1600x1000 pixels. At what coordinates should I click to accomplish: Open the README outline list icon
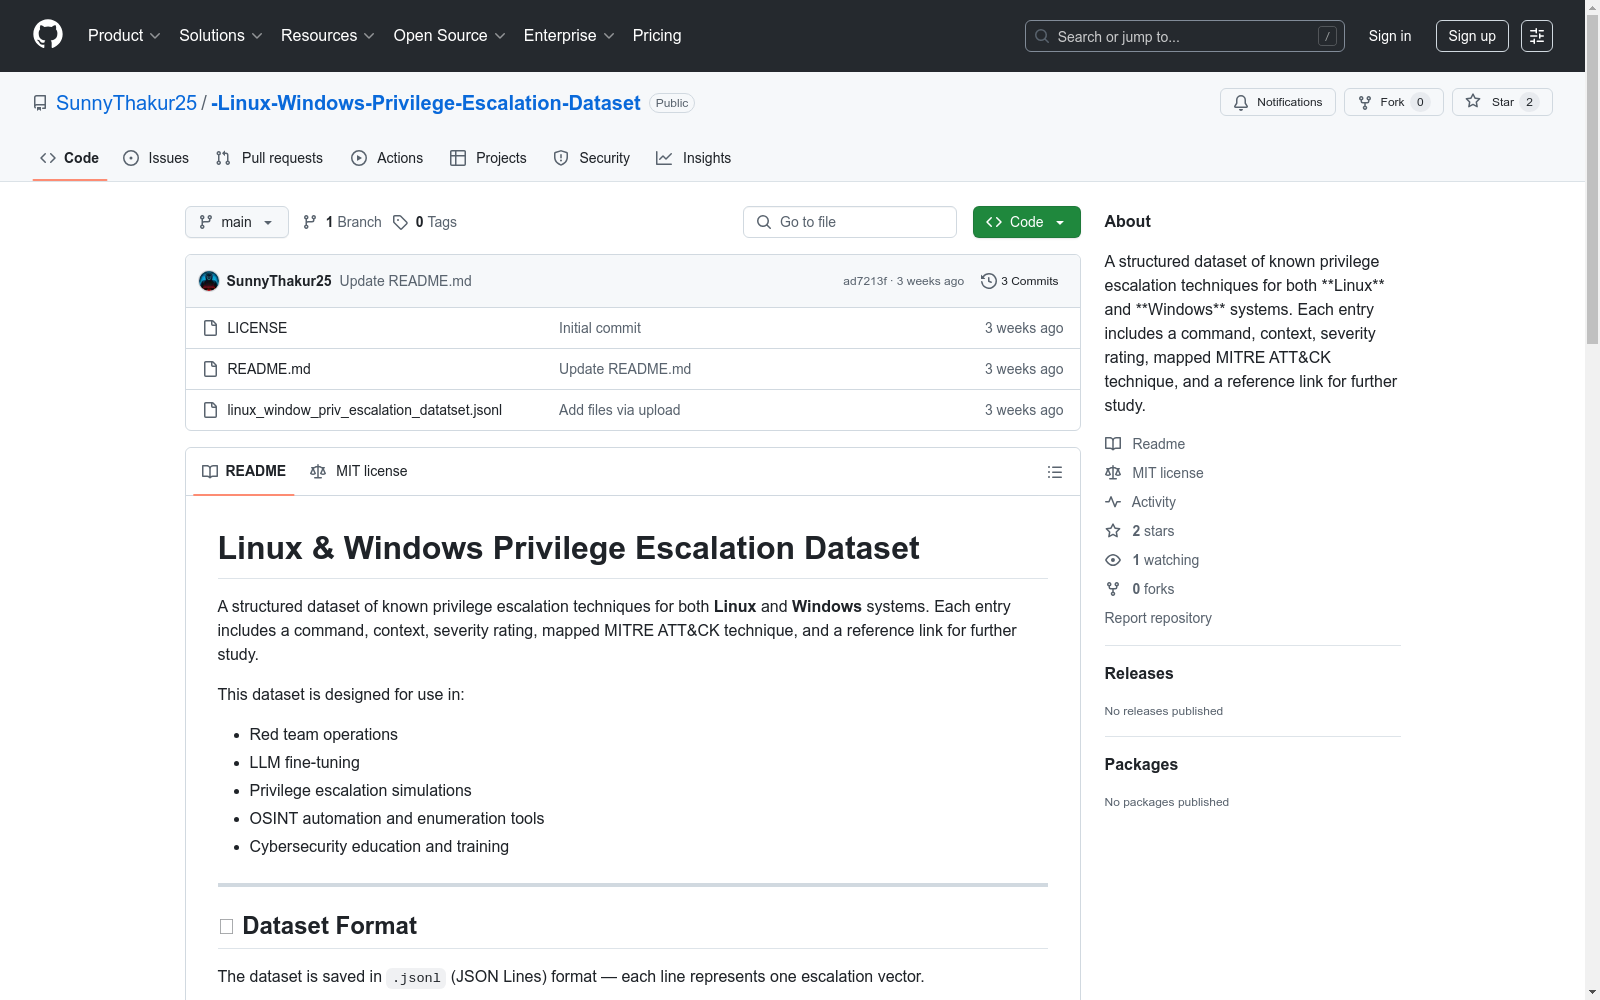click(1055, 472)
